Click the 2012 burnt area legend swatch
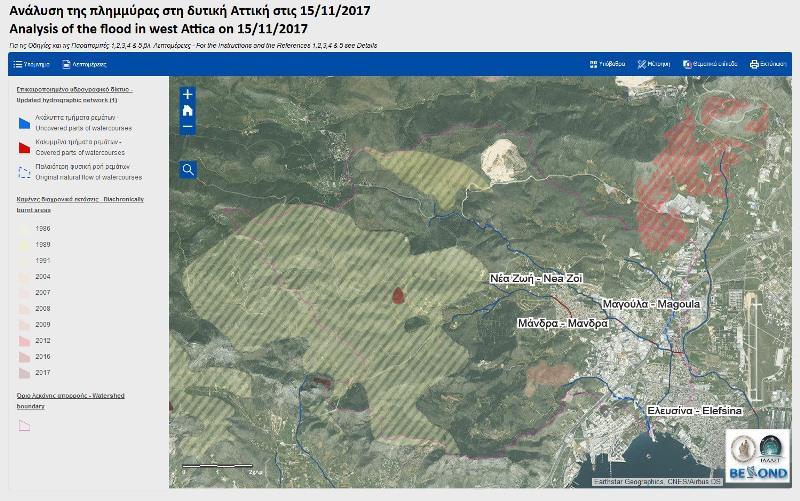 pos(24,340)
